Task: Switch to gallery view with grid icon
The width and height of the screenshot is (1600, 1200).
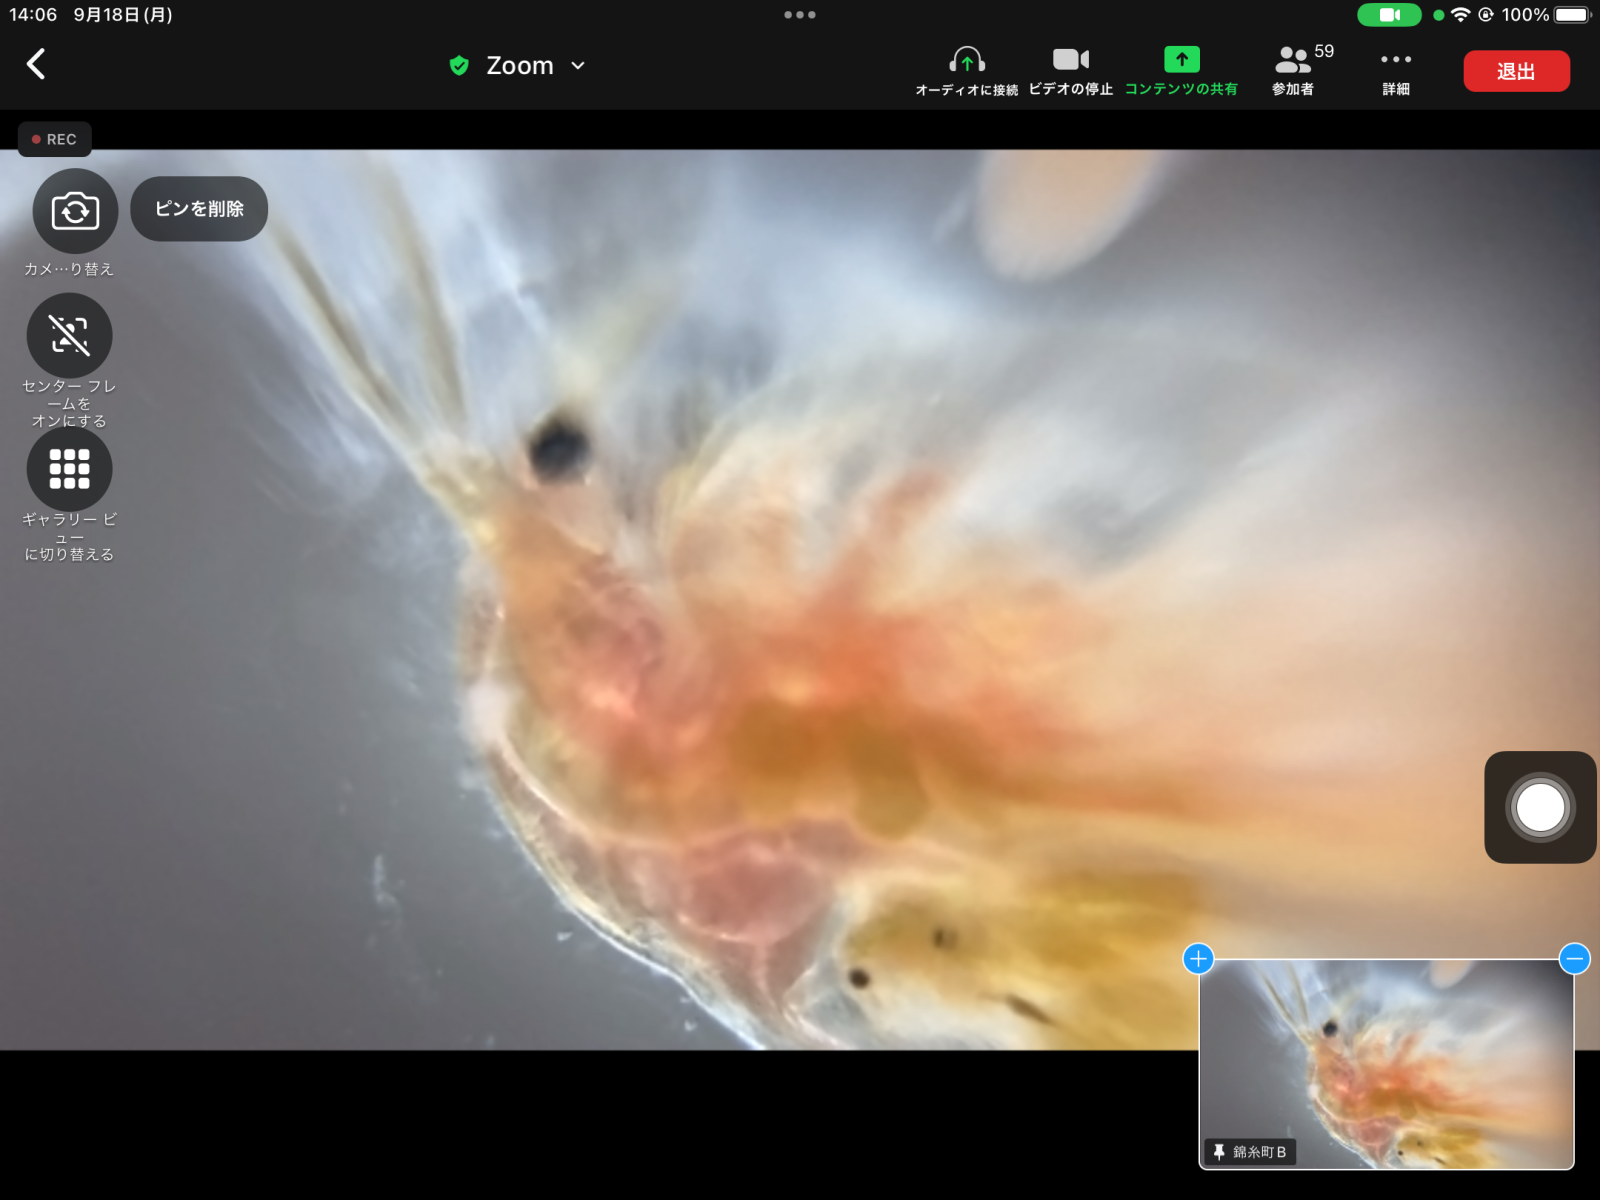Action: click(70, 469)
